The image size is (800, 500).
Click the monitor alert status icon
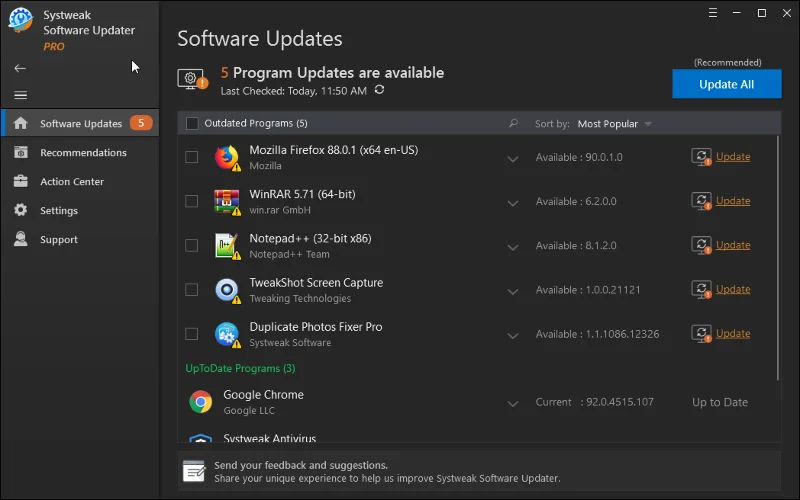point(192,80)
